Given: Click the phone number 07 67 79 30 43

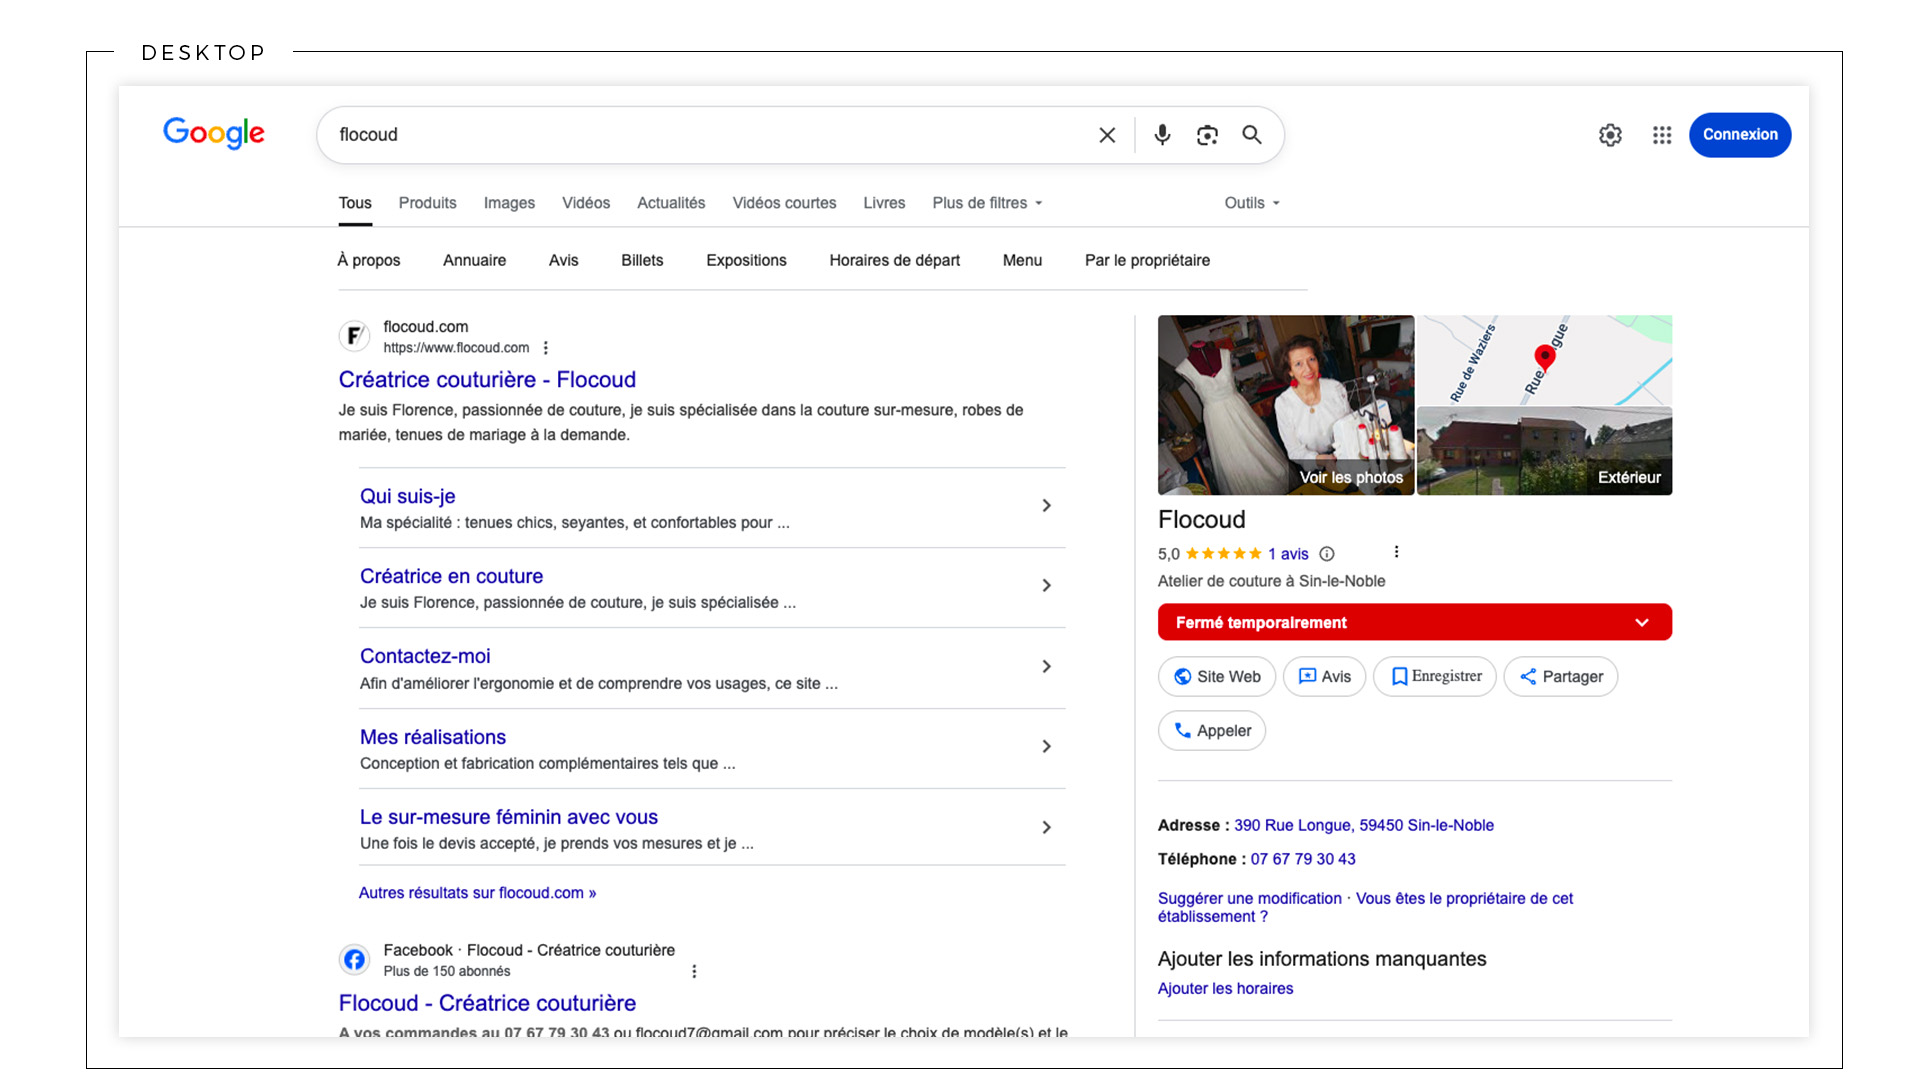Looking at the screenshot, I should pos(1303,859).
